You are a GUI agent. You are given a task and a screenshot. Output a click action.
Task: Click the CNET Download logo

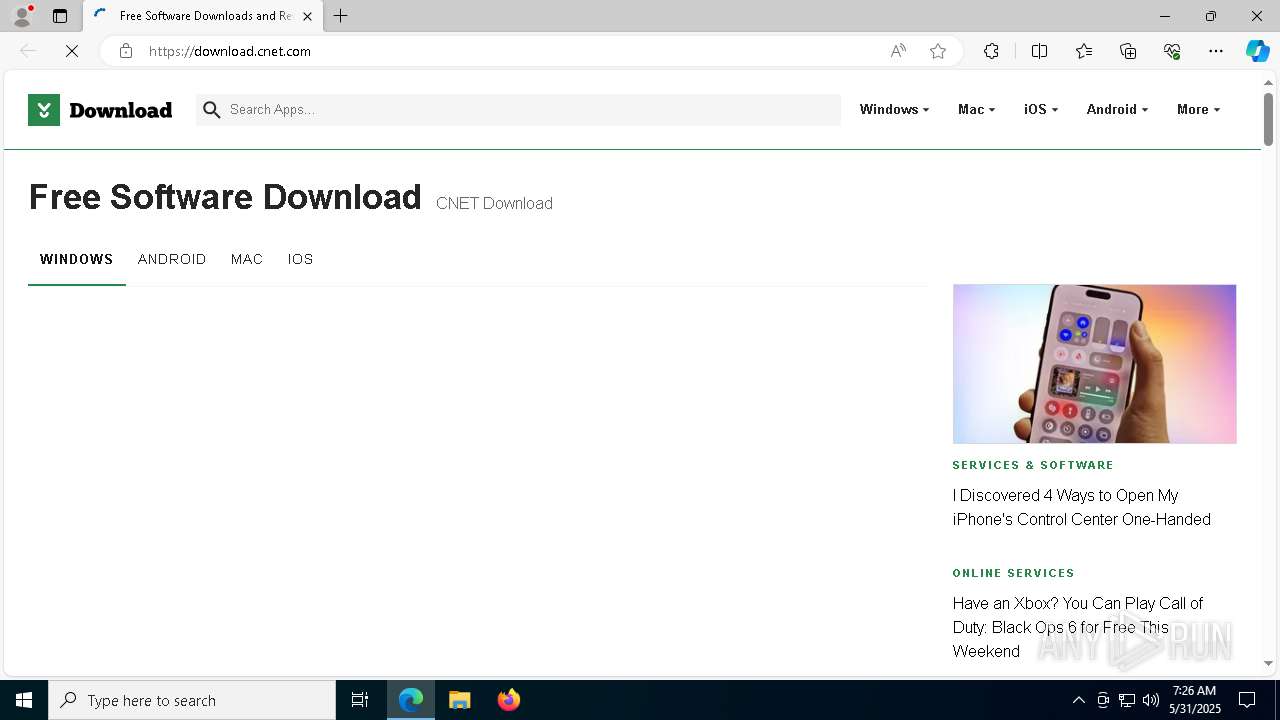pos(100,110)
